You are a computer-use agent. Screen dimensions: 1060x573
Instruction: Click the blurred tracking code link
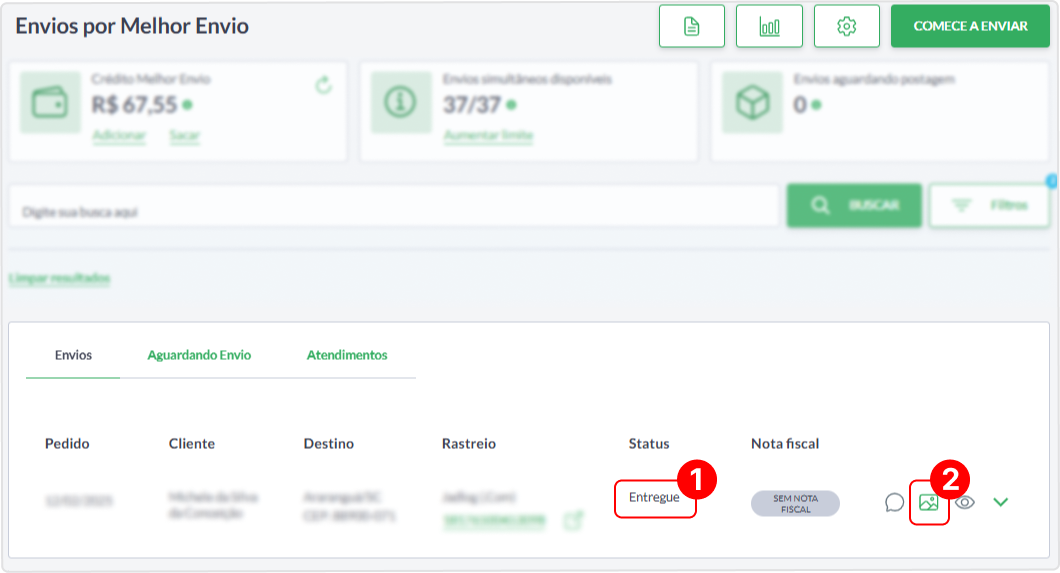(494, 521)
